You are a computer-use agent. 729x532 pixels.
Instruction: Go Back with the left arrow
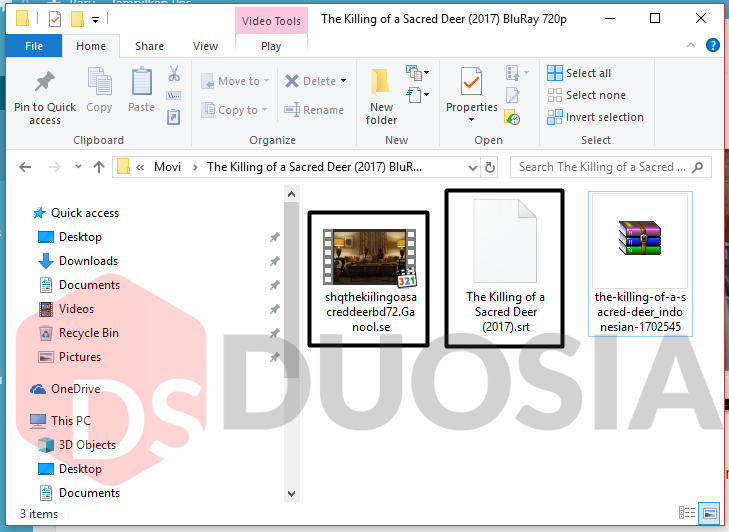25,167
